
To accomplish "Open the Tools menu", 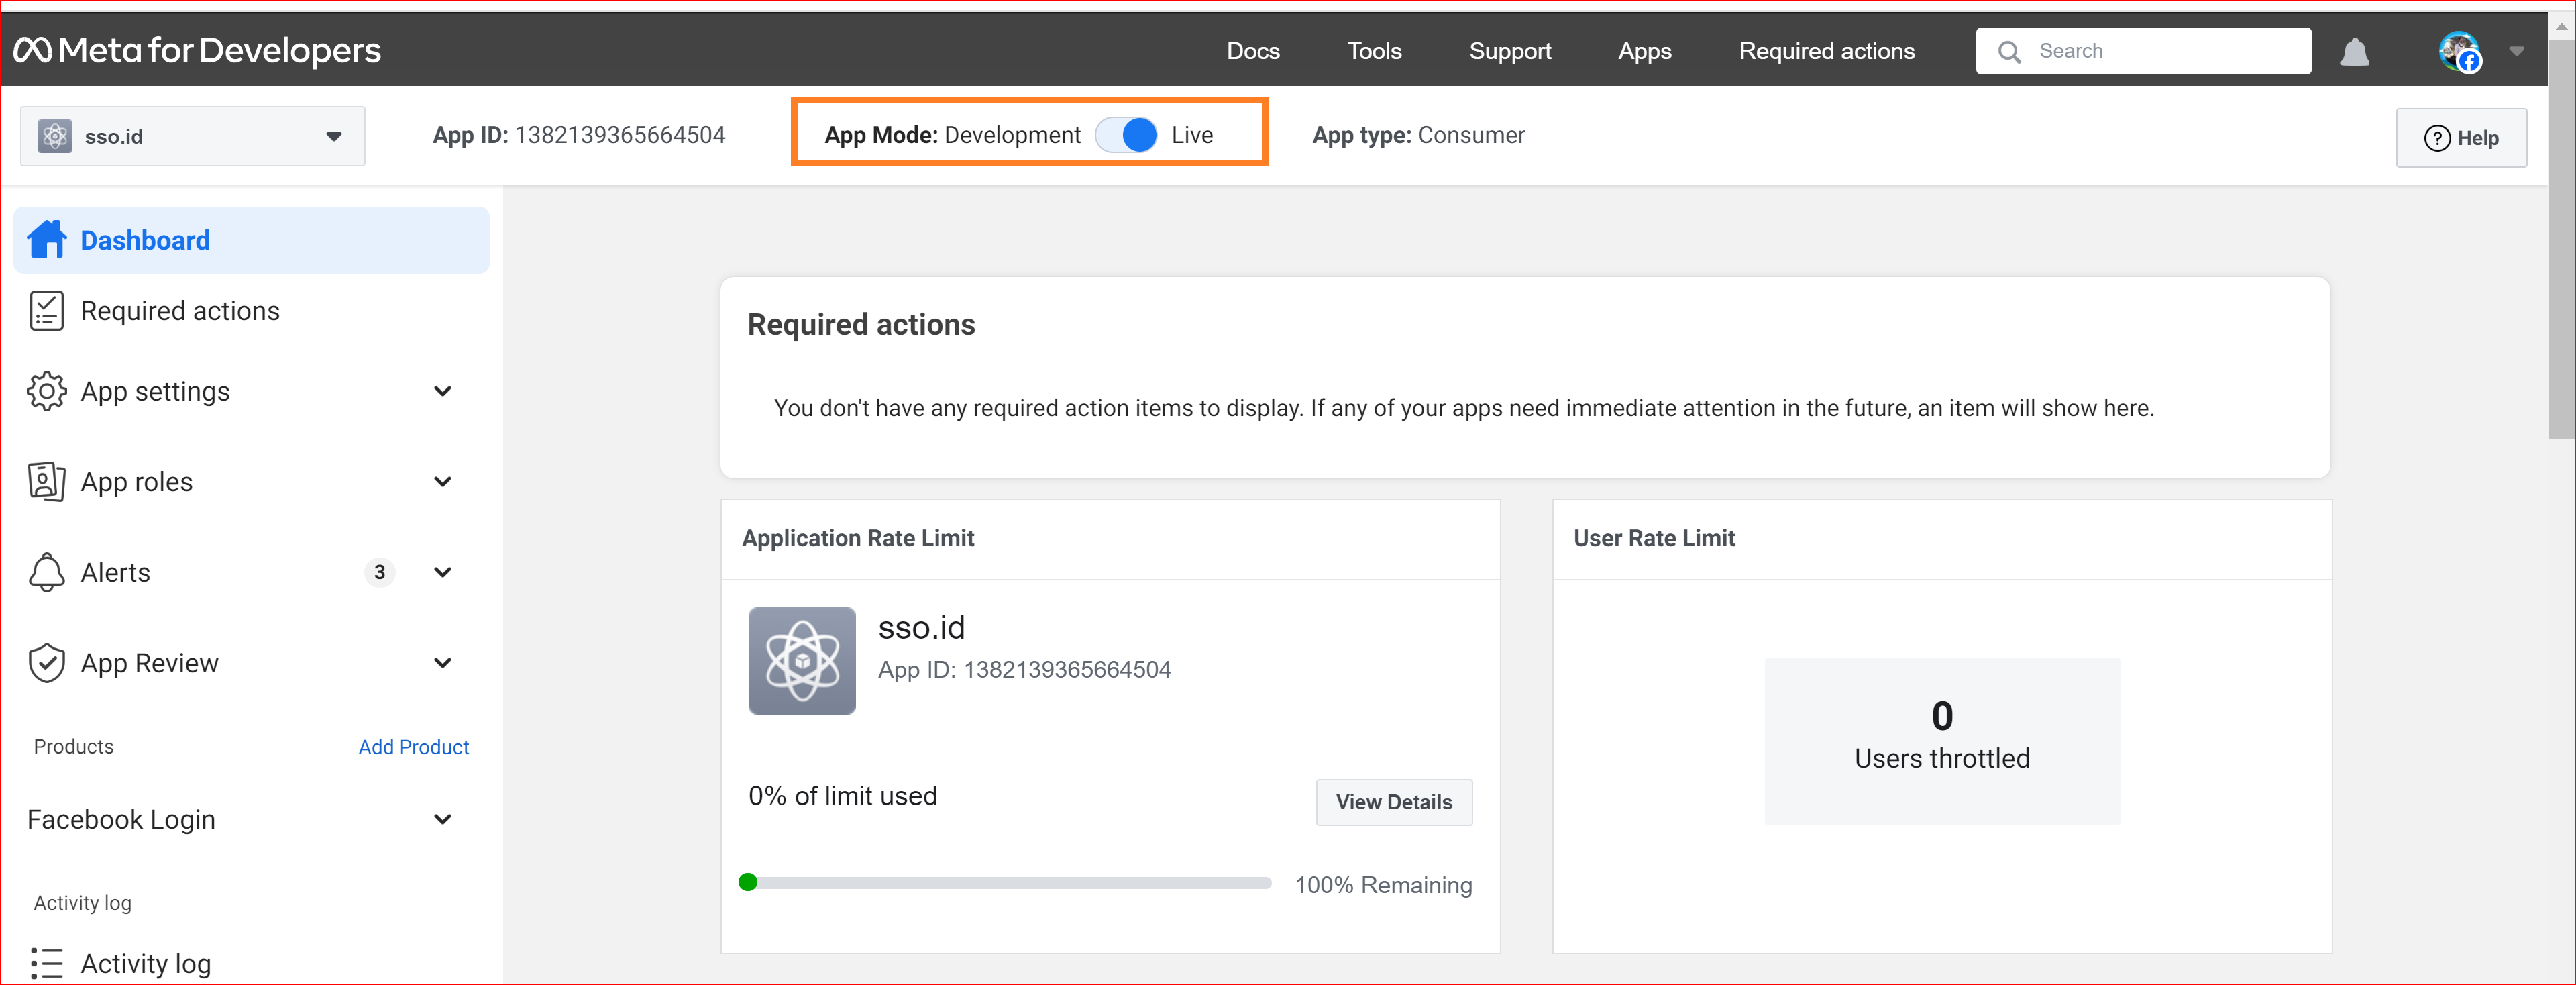I will click(1374, 51).
